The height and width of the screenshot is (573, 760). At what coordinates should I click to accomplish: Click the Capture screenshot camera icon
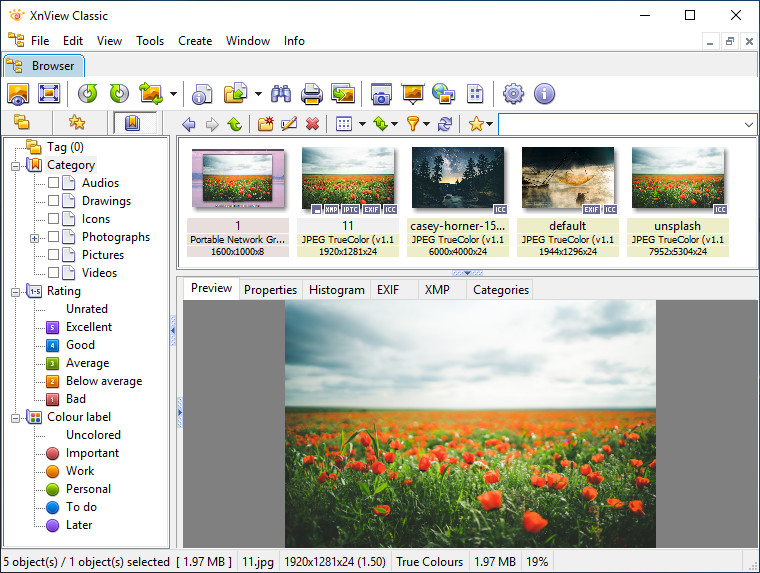click(381, 94)
